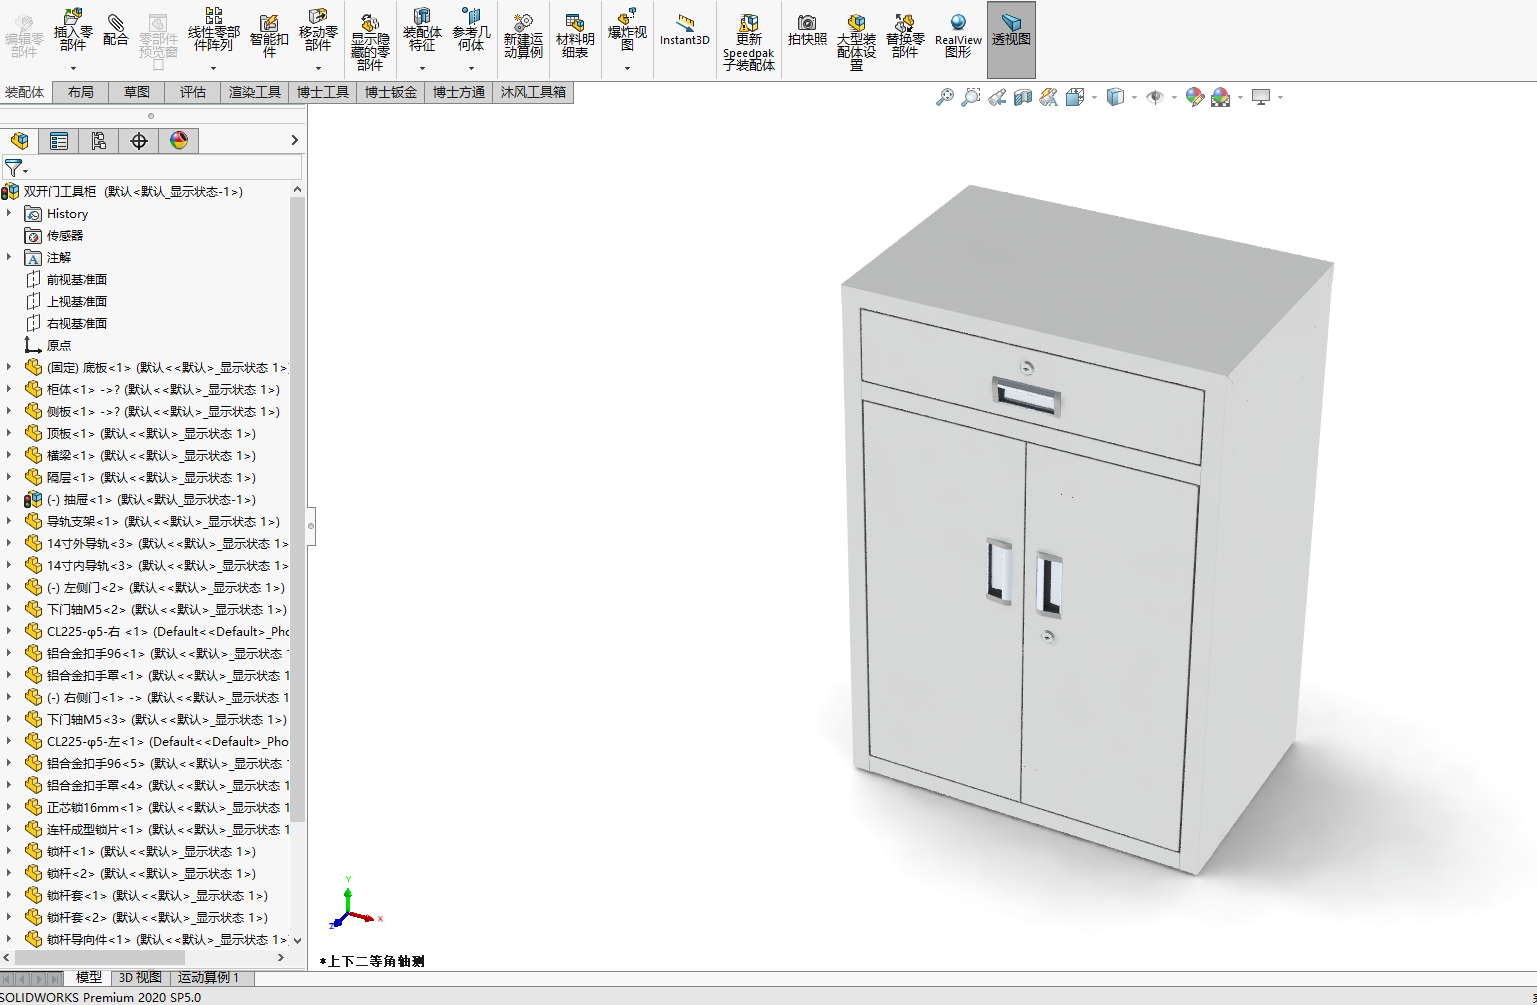This screenshot has height=1005, width=1537.
Task: Open the FeatureManager design tree tab
Action: pos(20,141)
